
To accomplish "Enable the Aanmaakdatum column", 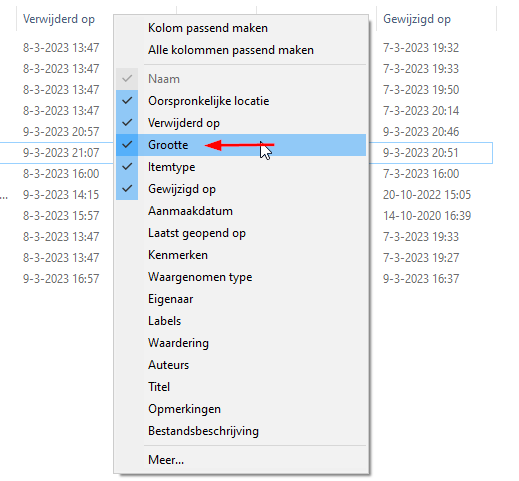I will pyautogui.click(x=241, y=211).
